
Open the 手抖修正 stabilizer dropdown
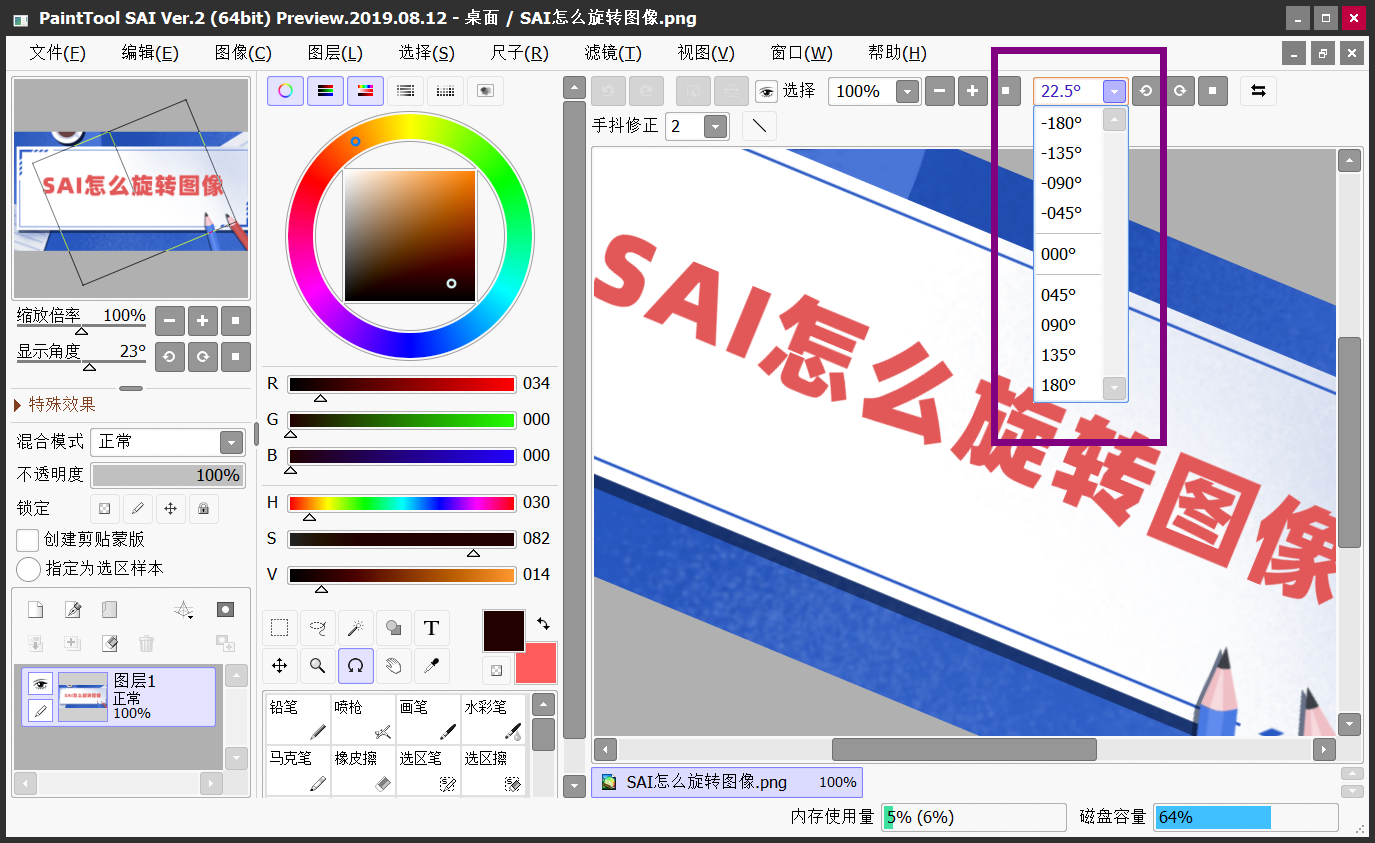point(715,127)
